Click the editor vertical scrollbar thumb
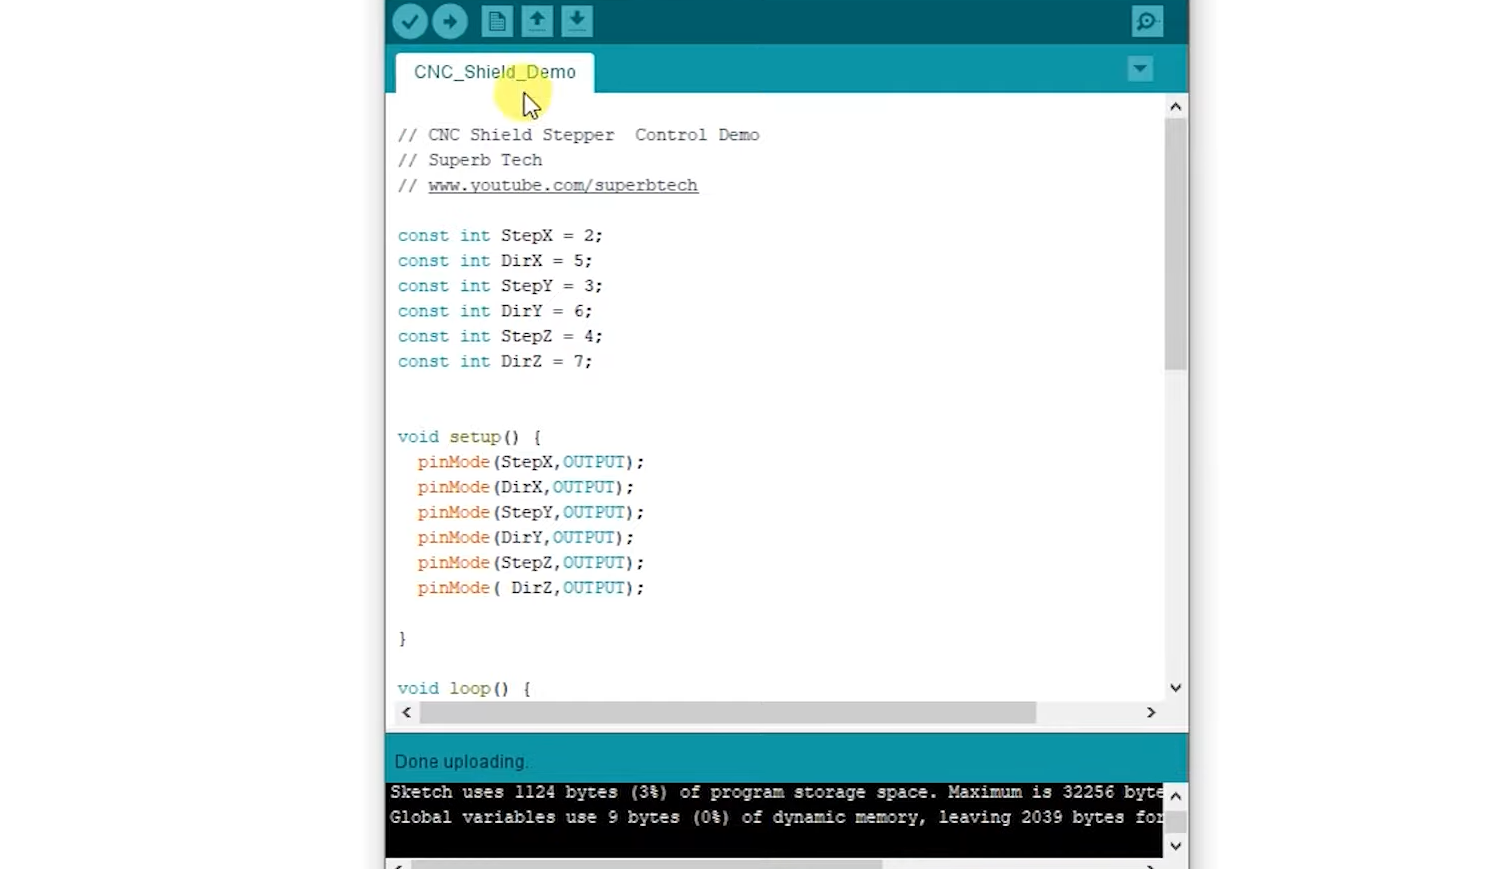 pos(1176,244)
